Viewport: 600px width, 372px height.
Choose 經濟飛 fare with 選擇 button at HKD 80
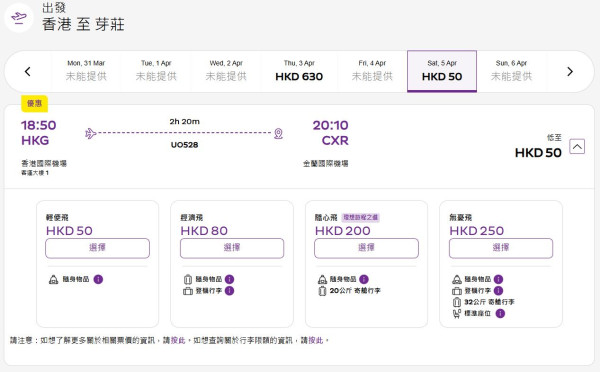point(232,248)
